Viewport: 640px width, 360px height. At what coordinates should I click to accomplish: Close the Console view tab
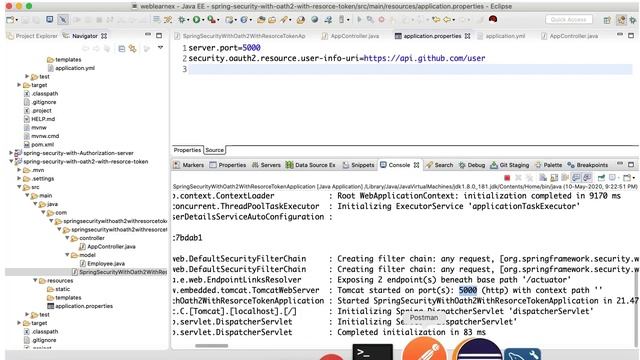[416, 165]
